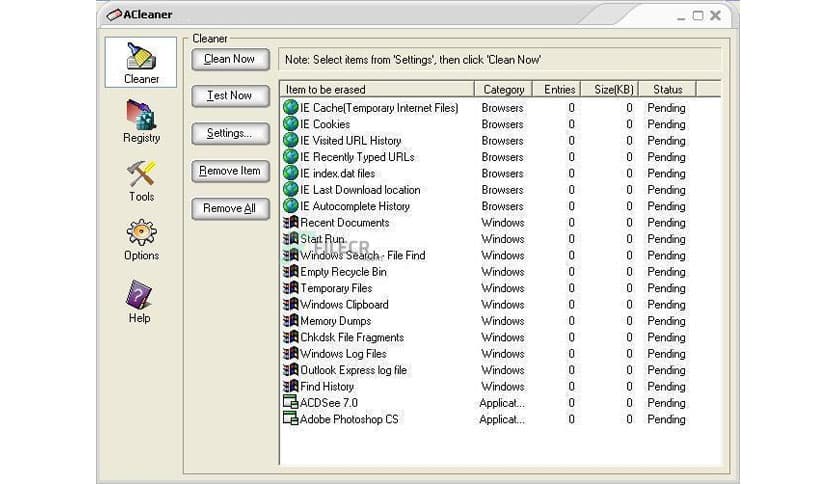Click the globe icon beside IE Cookies
The image size is (836, 484).
(291, 124)
